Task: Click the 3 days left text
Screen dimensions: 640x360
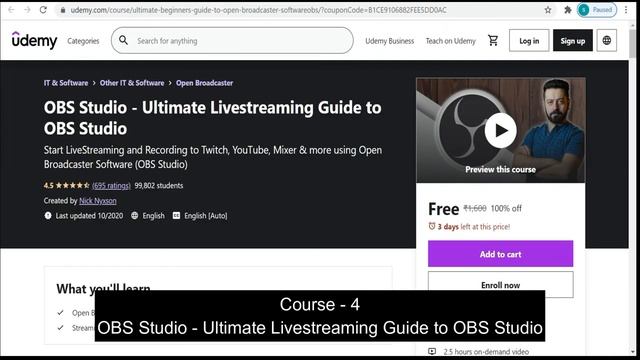Action: coord(473,227)
